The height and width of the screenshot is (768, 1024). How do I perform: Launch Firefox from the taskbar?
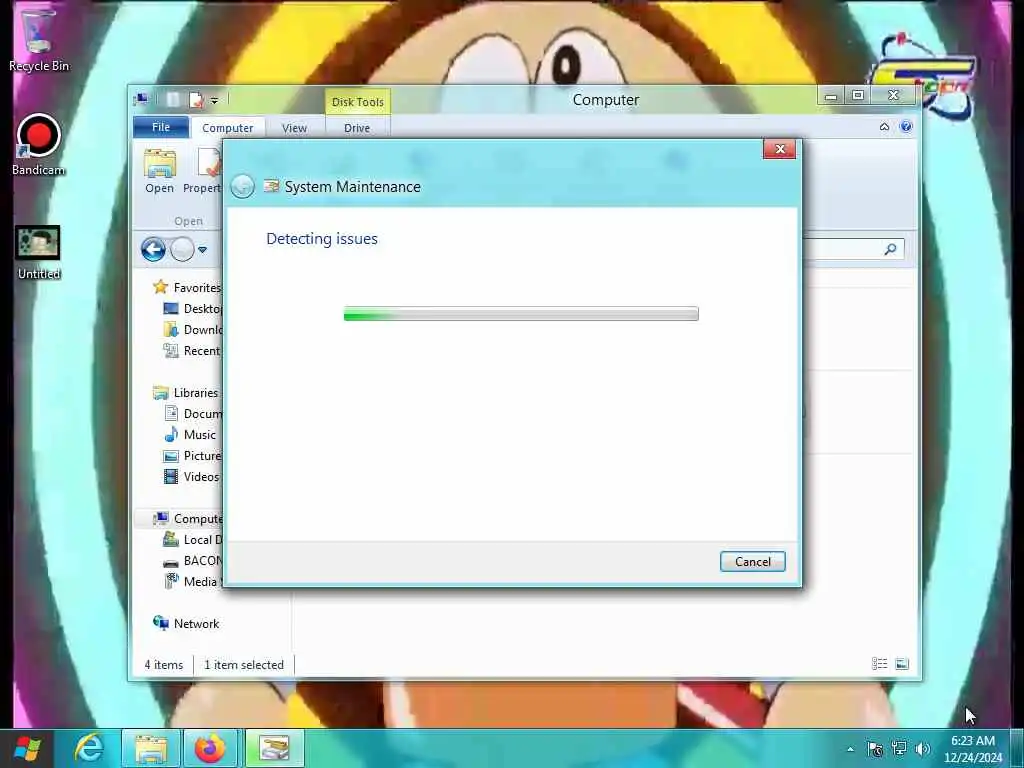(210, 748)
